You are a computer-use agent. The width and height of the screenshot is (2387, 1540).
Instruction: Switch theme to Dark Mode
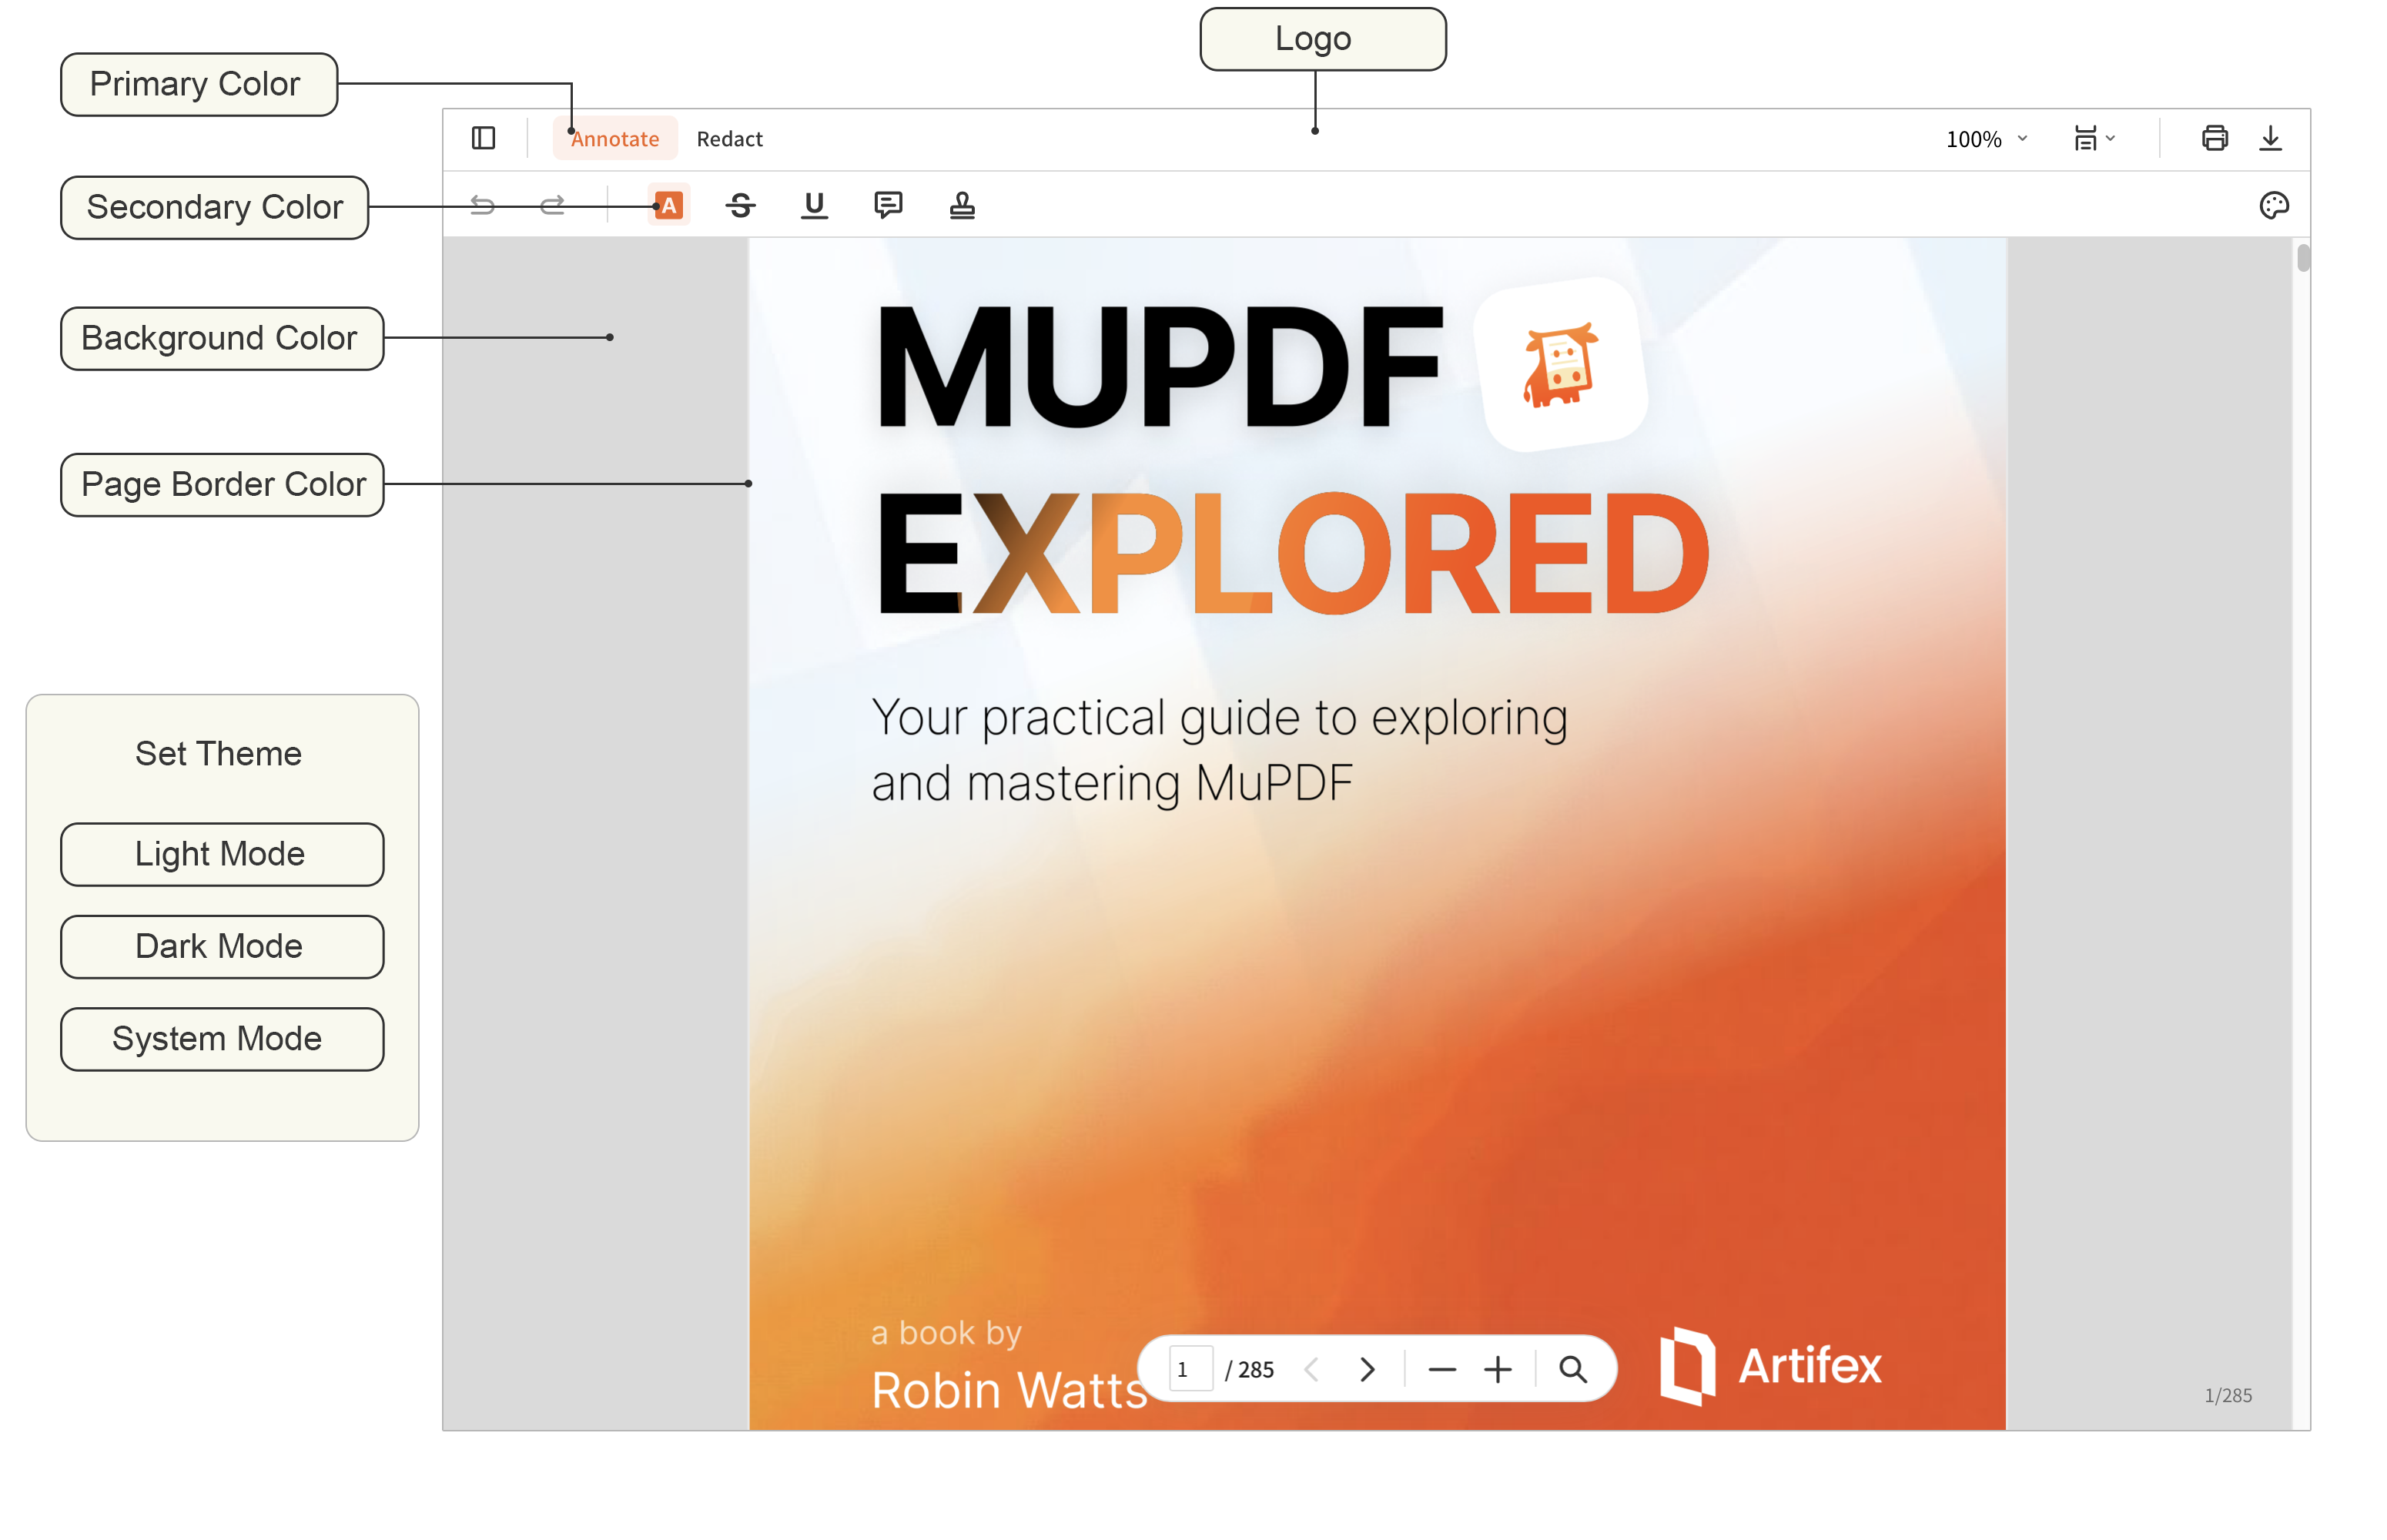click(222, 946)
